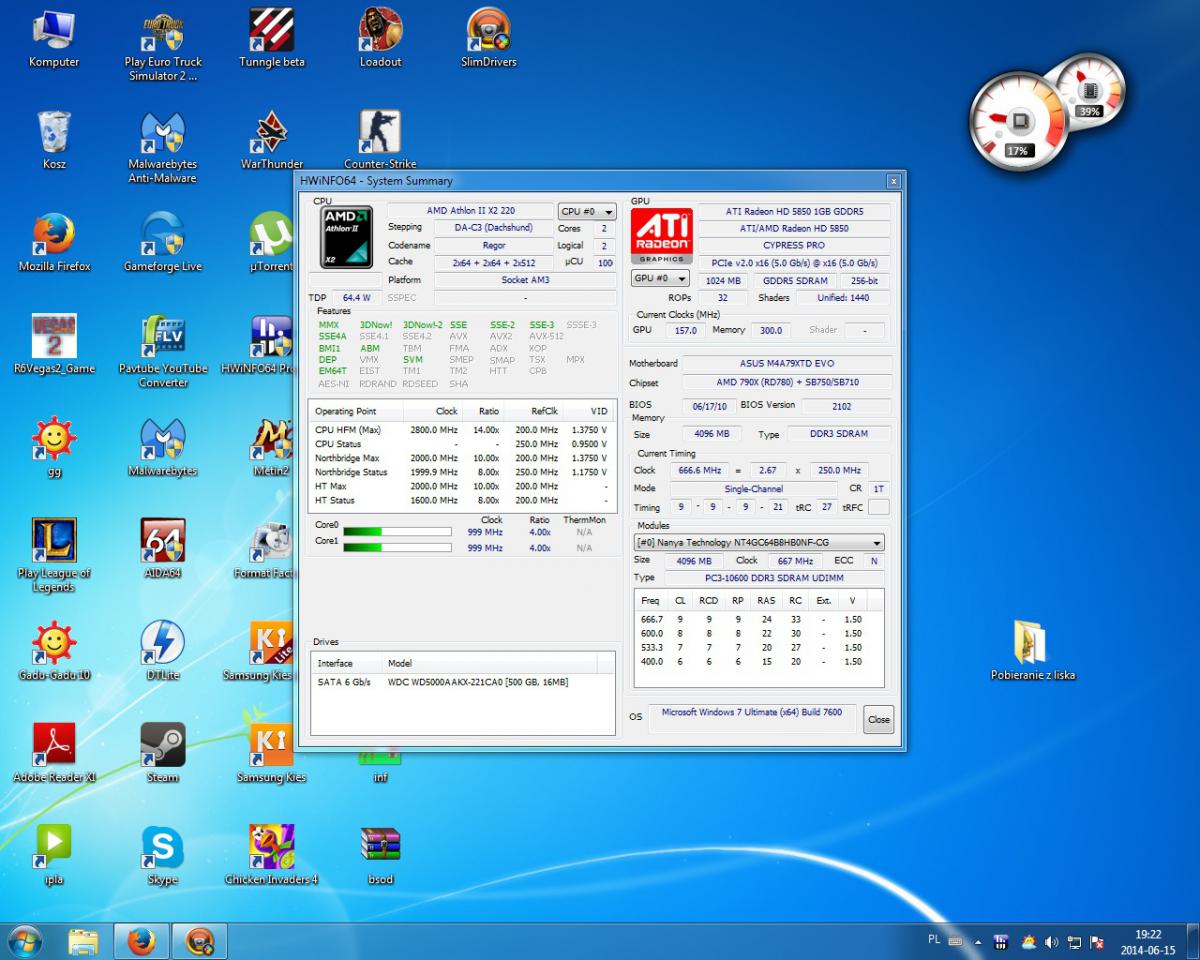Select the ASUS M4A79XTD EVO motherboard field

pos(787,363)
